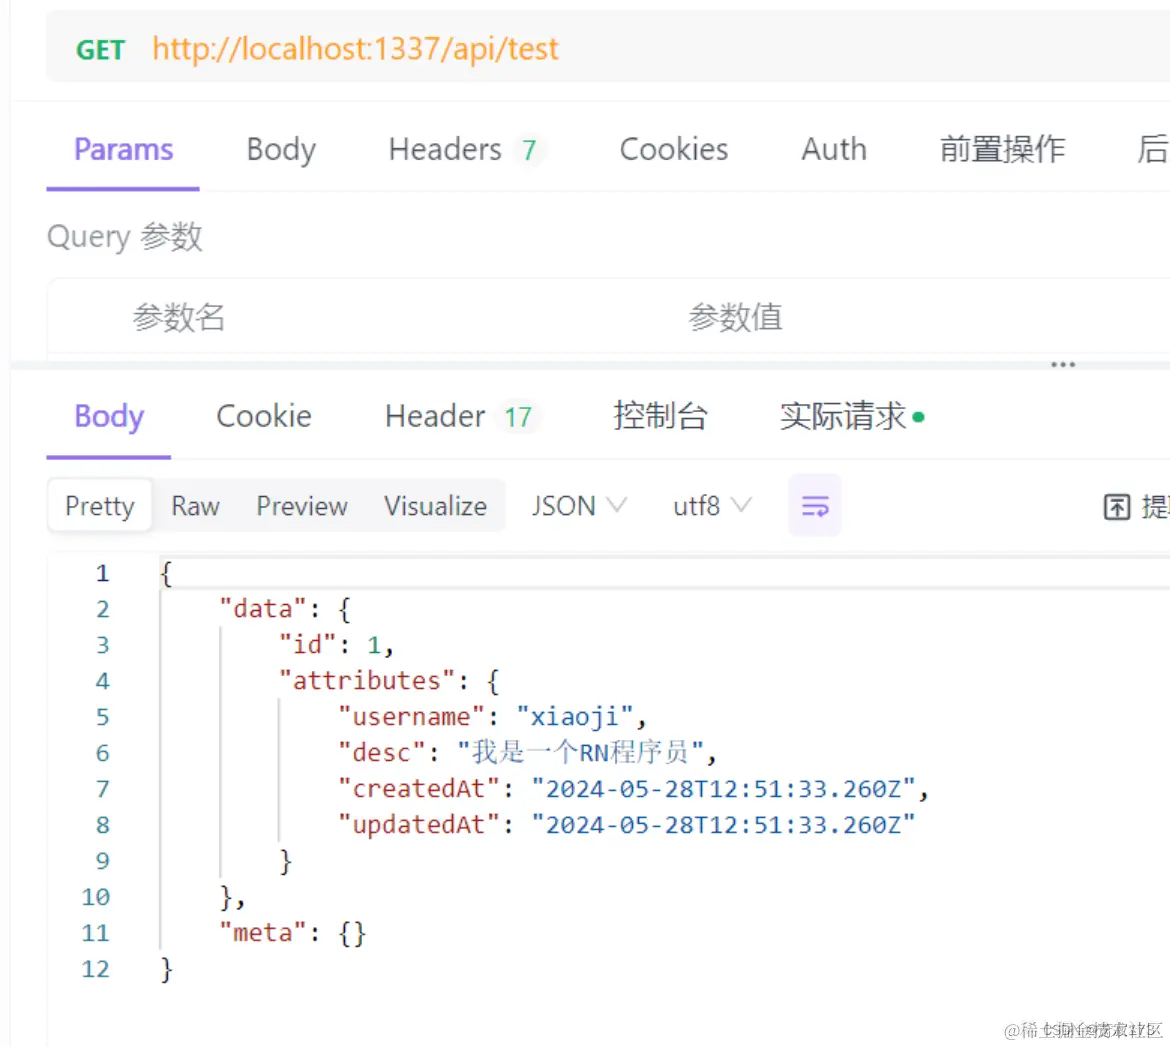Open the Auth tab

tap(833, 149)
